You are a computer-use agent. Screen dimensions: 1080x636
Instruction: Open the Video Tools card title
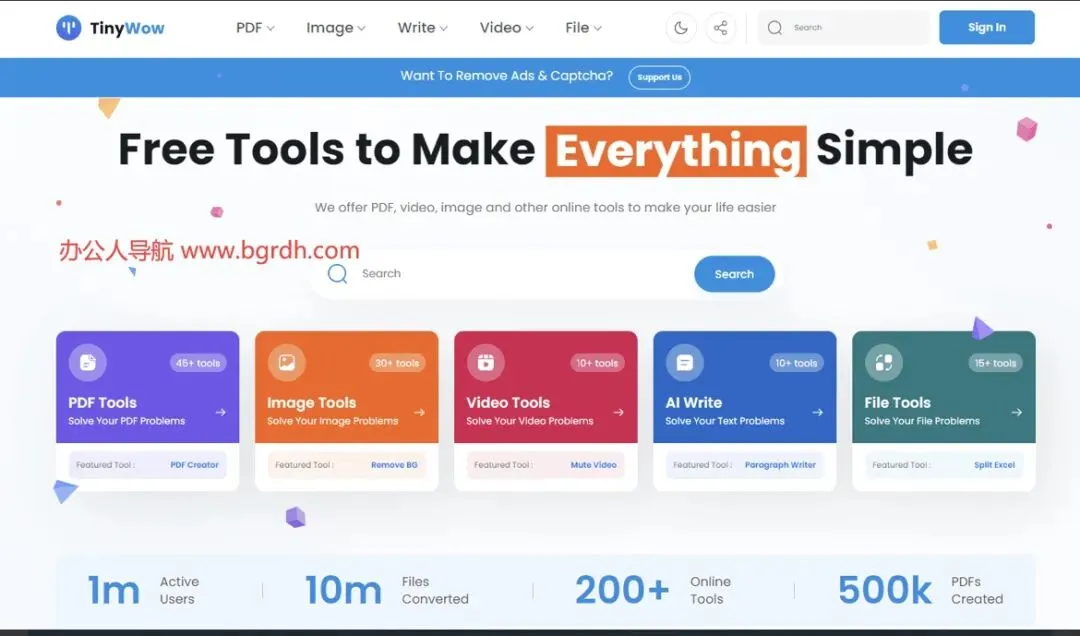point(508,402)
